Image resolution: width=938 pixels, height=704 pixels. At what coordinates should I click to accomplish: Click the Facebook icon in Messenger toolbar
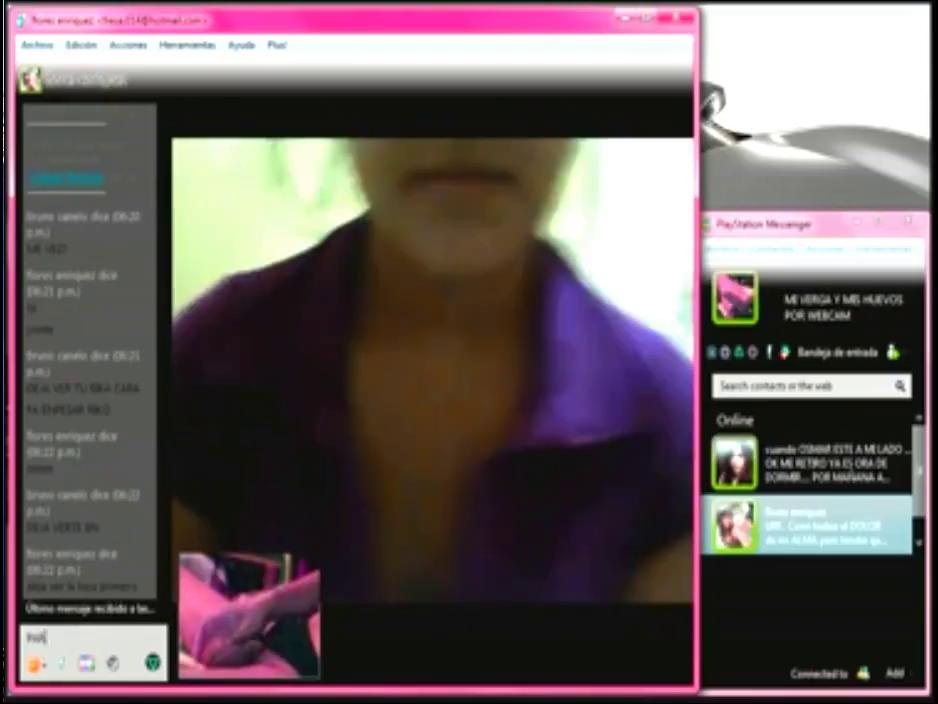coord(768,352)
